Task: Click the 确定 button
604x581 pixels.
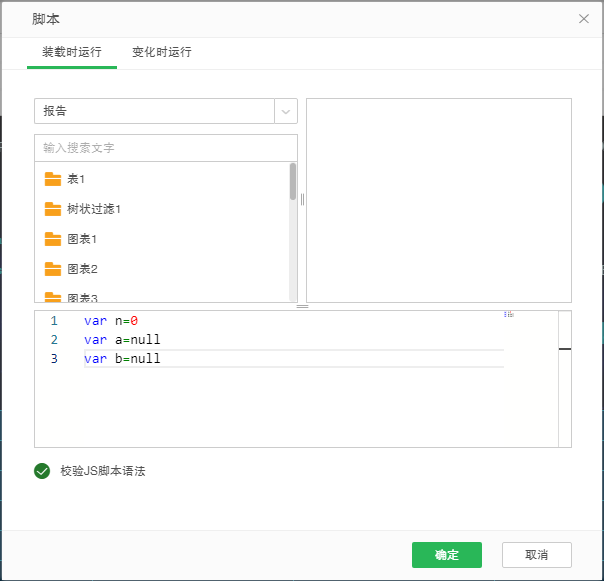Action: 447,555
